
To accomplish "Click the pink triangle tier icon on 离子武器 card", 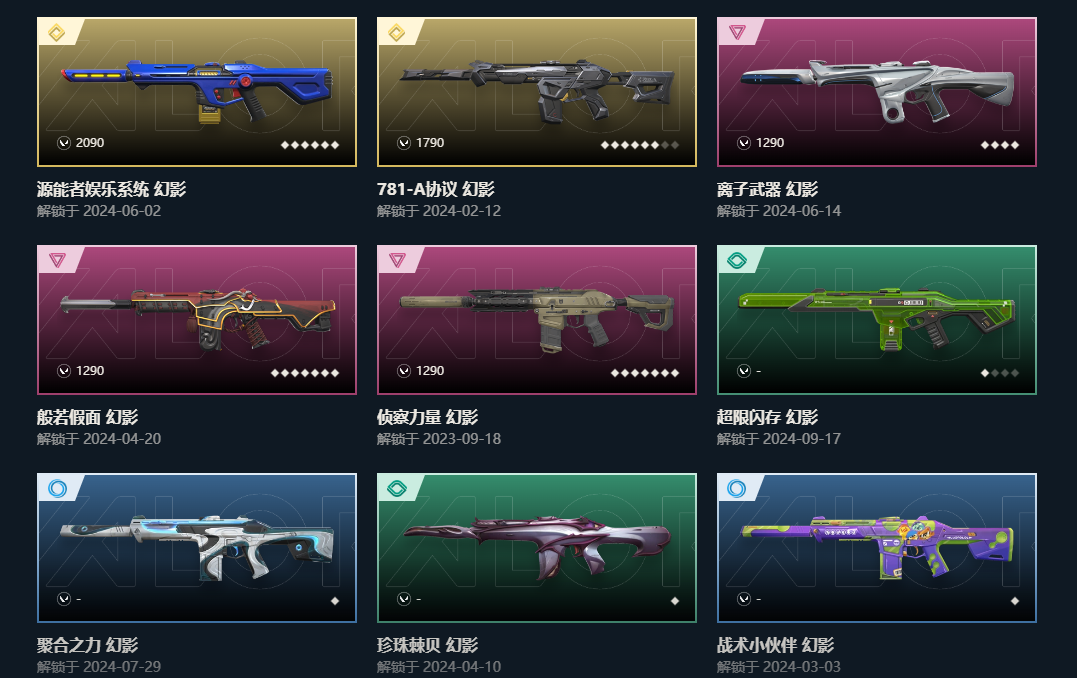I will coord(736,32).
